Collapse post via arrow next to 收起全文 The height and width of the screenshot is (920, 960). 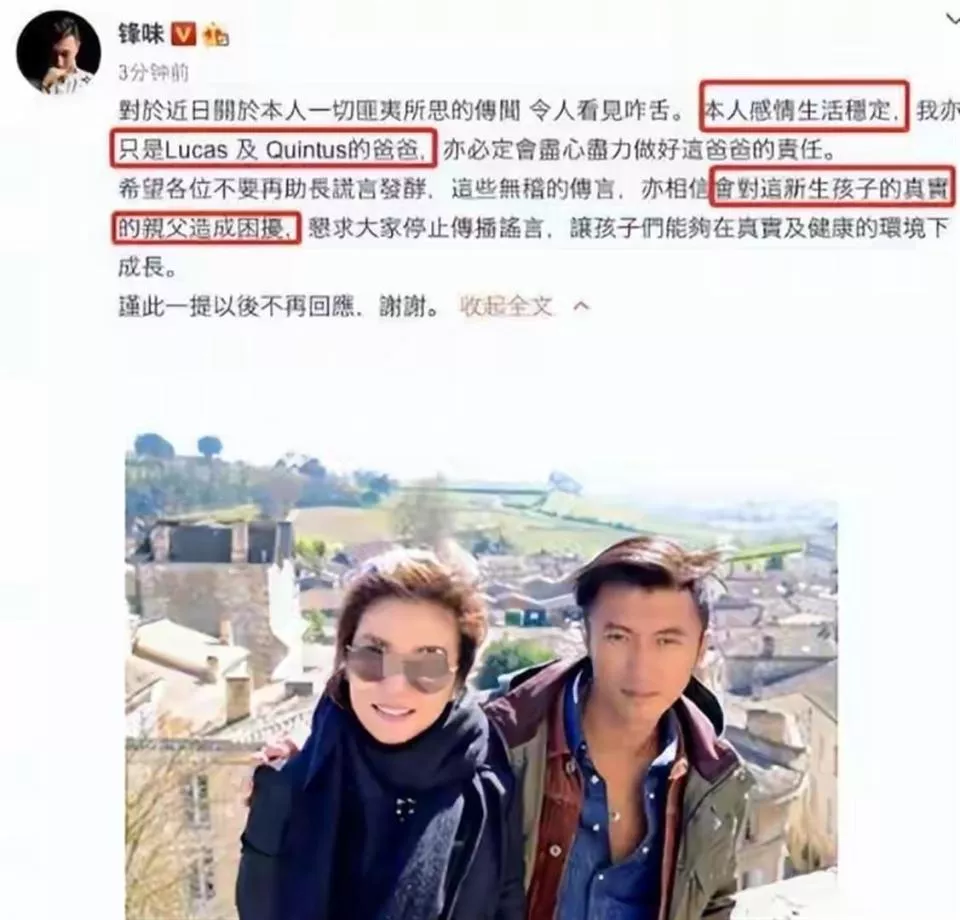click(x=581, y=306)
